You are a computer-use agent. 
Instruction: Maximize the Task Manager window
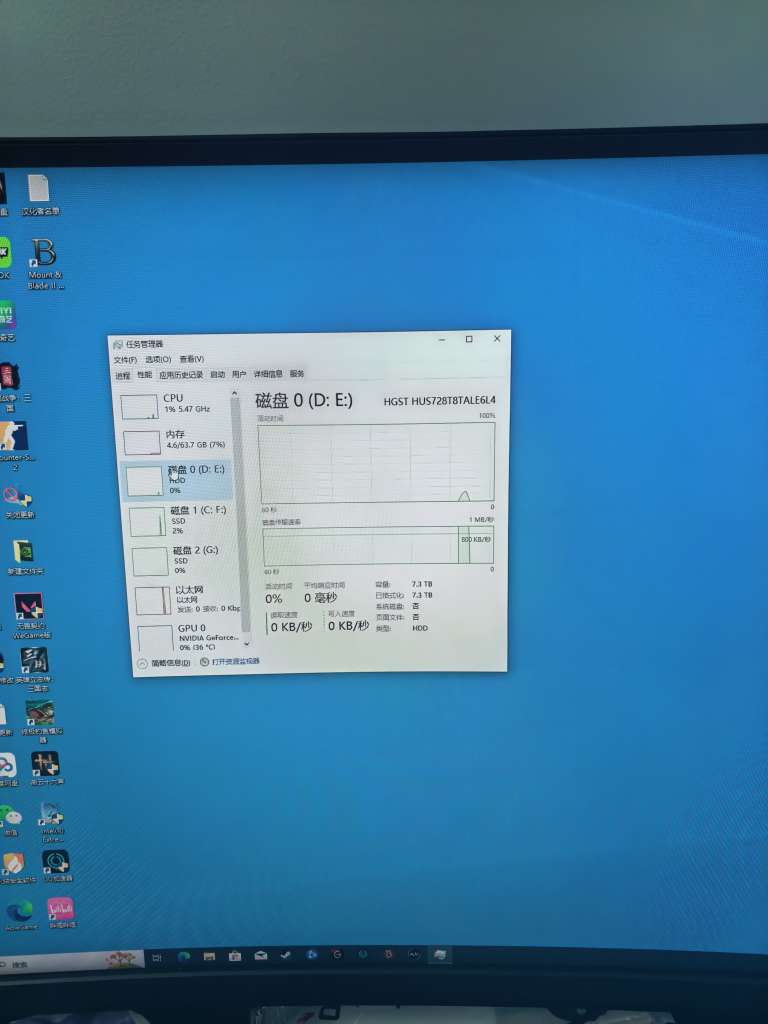point(469,339)
